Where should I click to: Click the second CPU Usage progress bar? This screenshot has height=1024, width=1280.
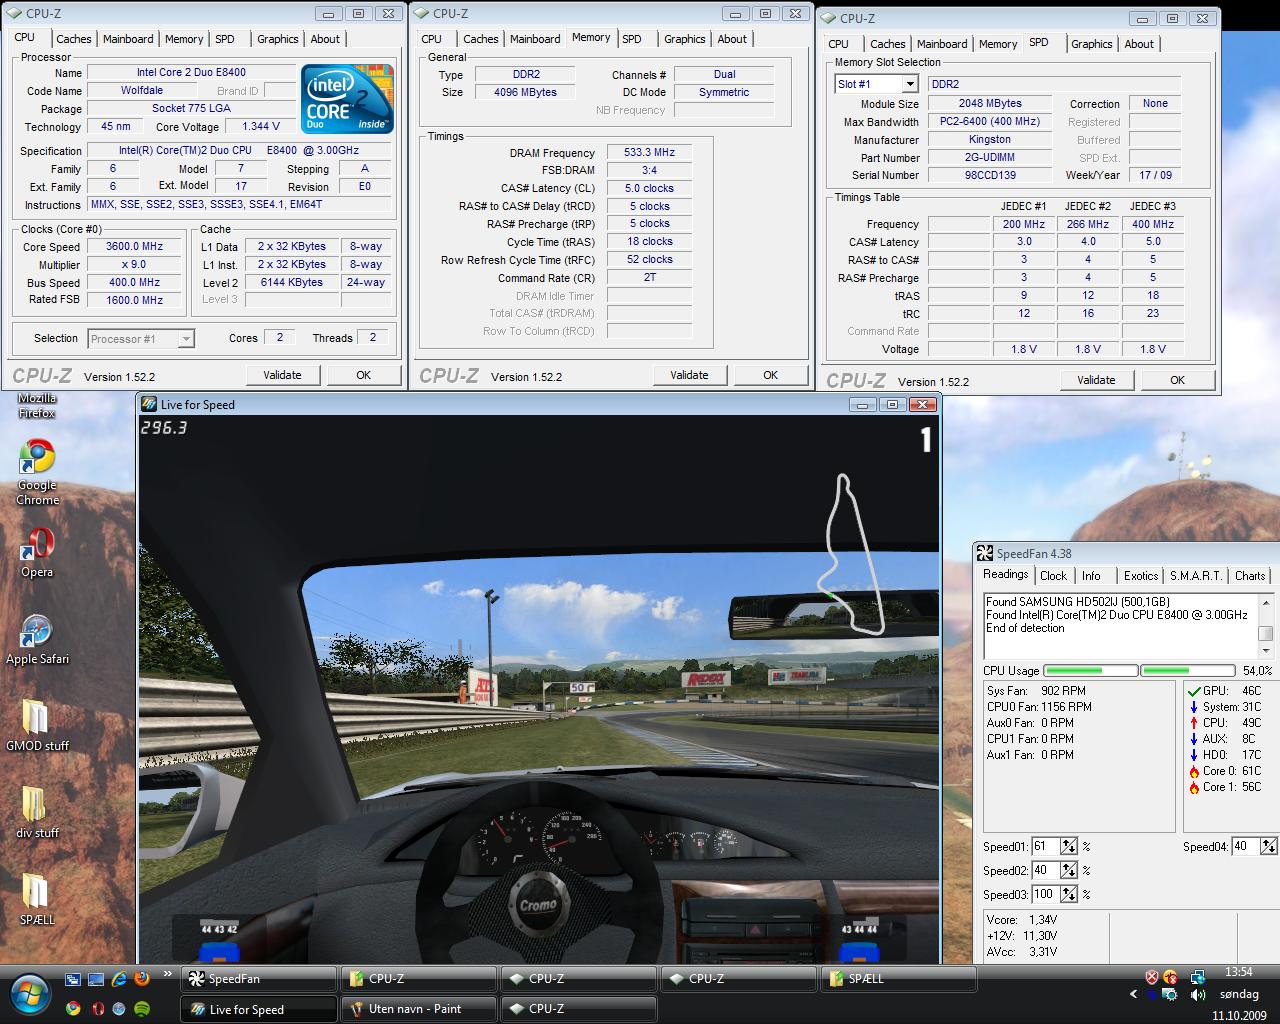pyautogui.click(x=1187, y=671)
